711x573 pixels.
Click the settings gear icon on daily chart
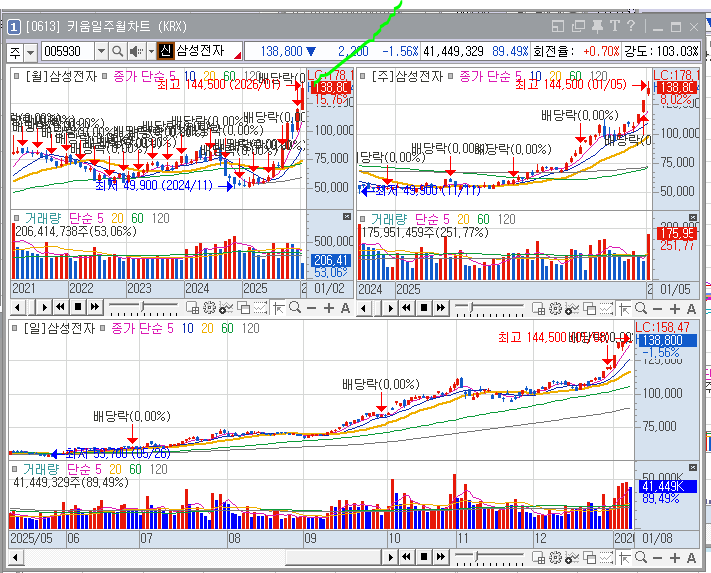click(555, 558)
